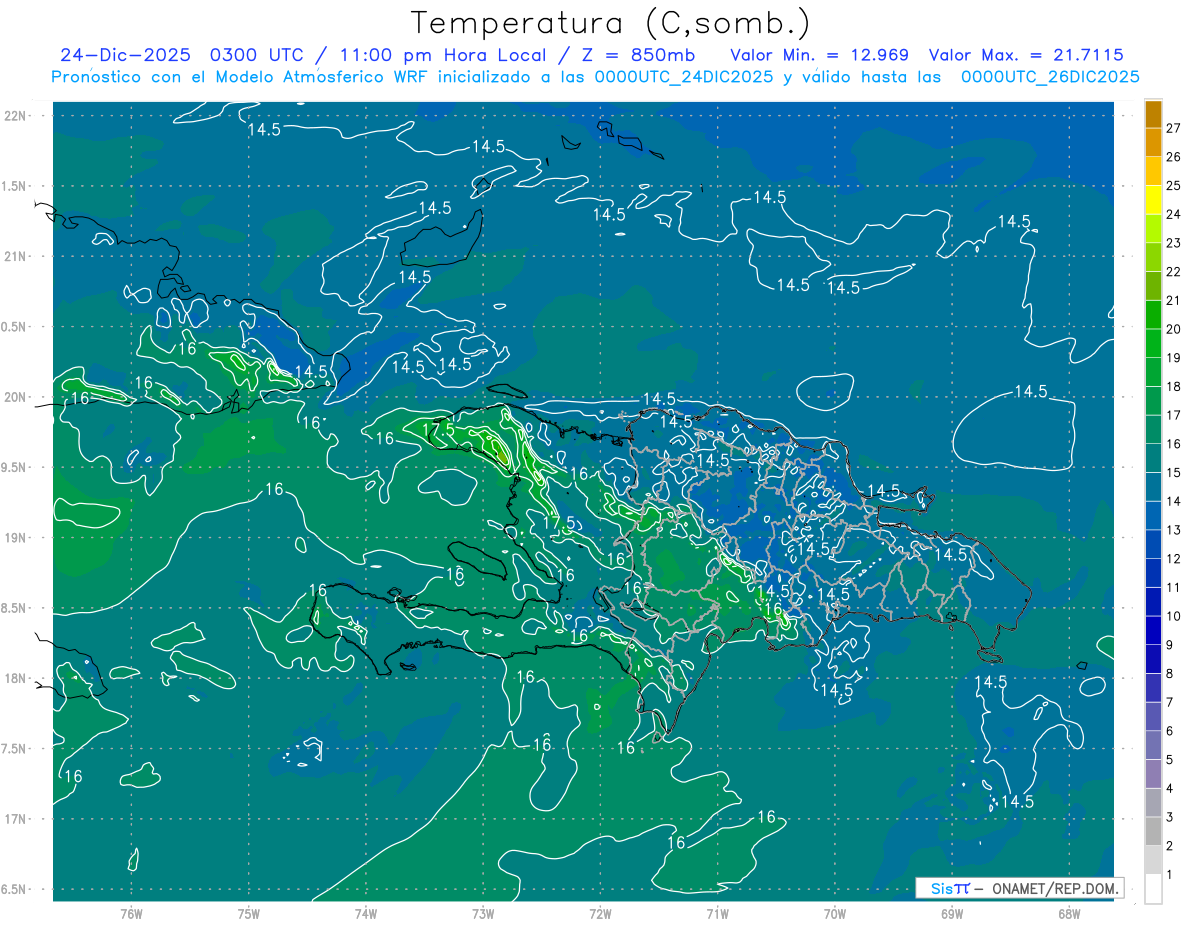This screenshot has width=1200, height=927.
Task: Click the gray swatch between 3 and 4
Action: [x=1153, y=803]
